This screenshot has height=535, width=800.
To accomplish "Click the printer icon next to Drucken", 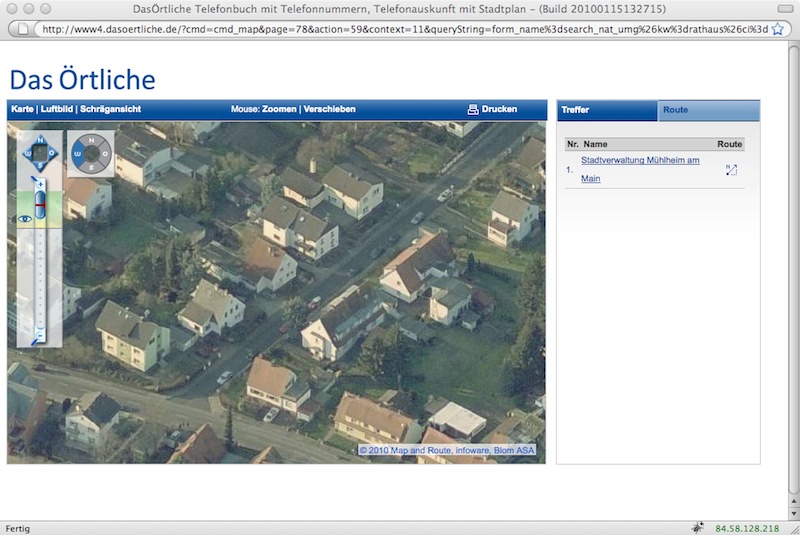I will click(473, 109).
